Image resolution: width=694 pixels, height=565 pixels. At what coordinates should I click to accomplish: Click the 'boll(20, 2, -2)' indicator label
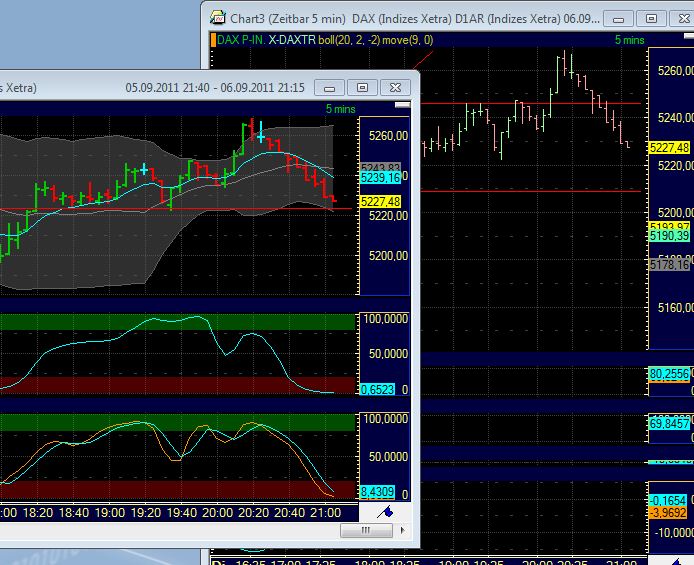pos(349,40)
